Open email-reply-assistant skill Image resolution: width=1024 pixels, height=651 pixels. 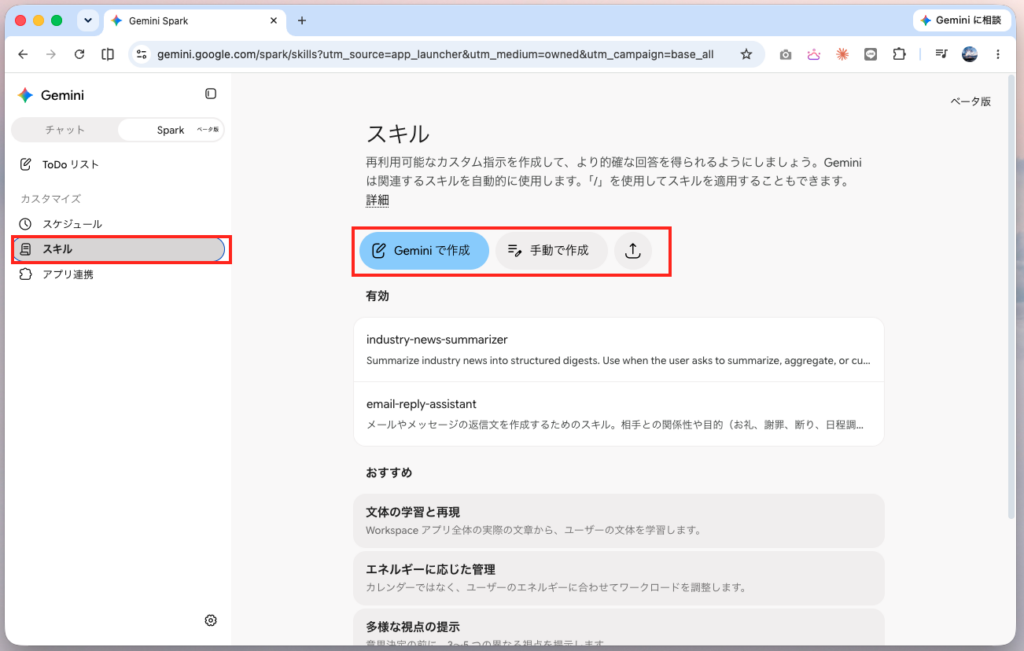pyautogui.click(x=618, y=414)
